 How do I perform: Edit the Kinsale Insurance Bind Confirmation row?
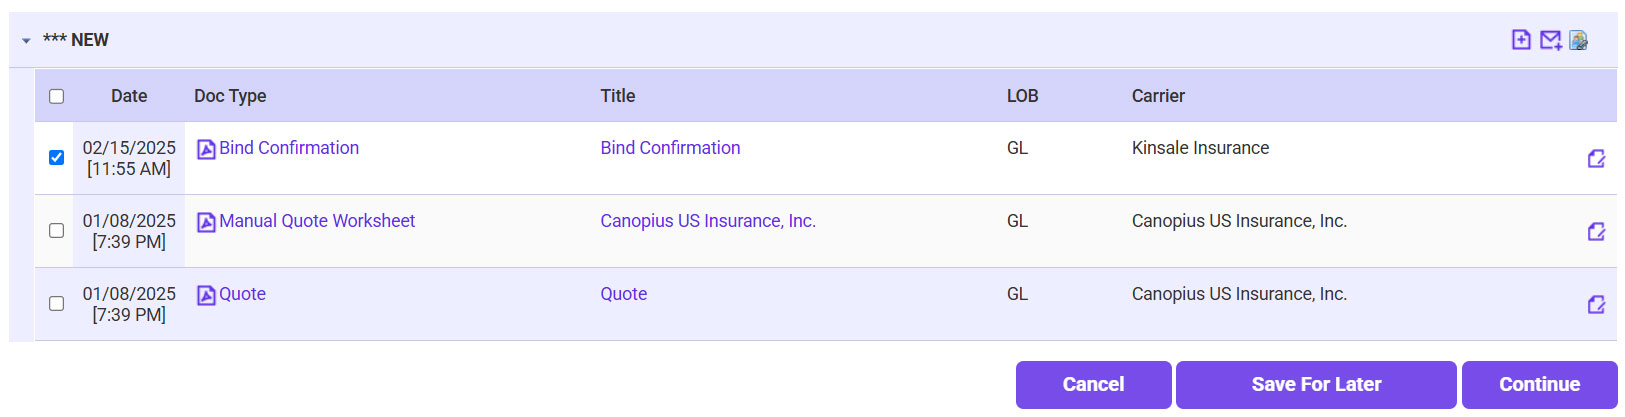pyautogui.click(x=1596, y=158)
